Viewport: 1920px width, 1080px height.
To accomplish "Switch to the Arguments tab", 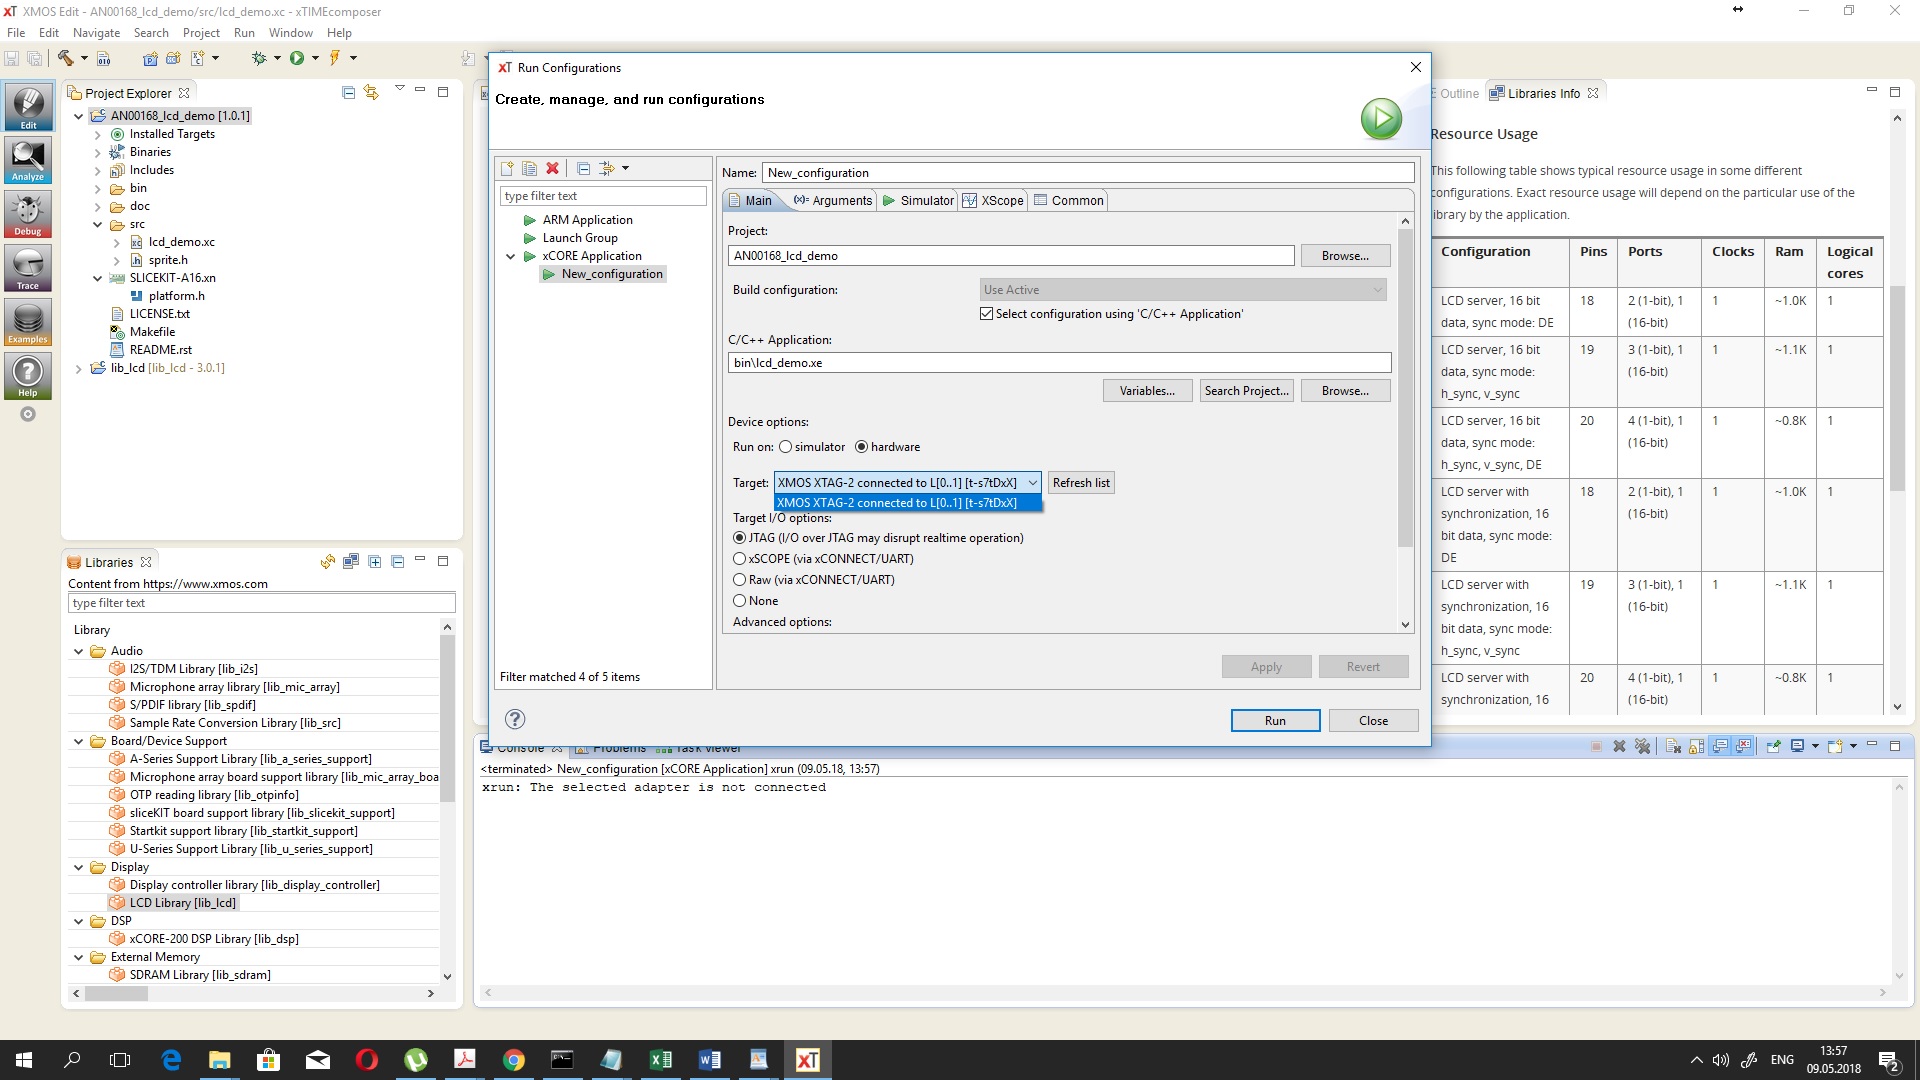I will click(833, 200).
